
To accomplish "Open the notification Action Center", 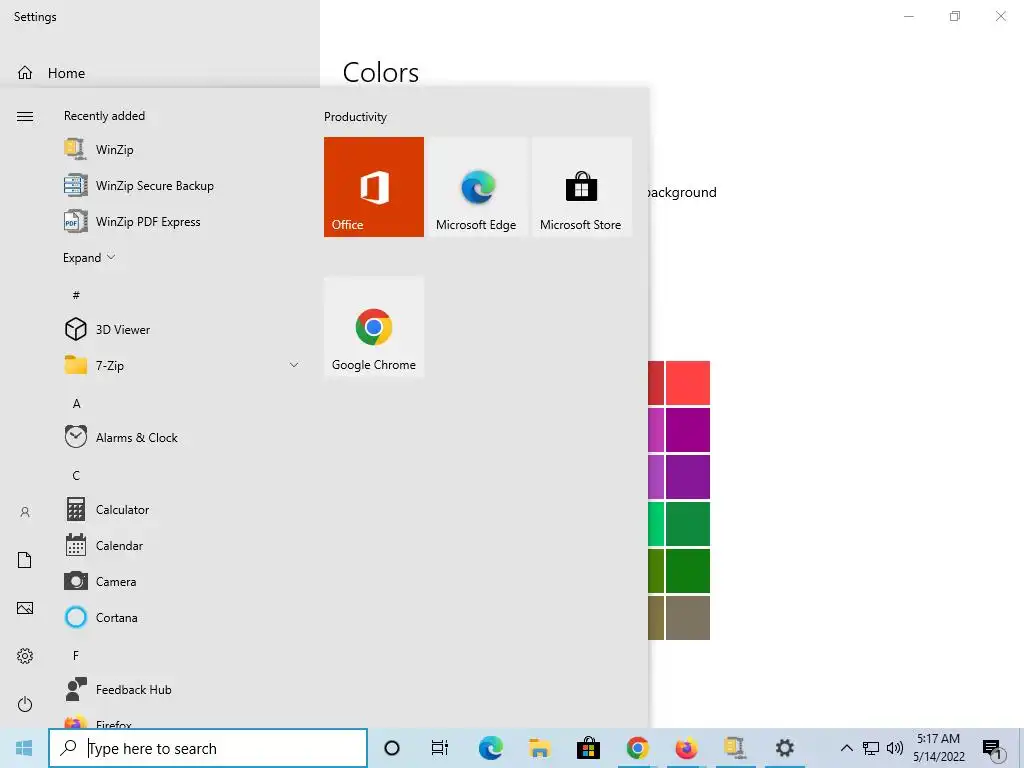I will (993, 749).
